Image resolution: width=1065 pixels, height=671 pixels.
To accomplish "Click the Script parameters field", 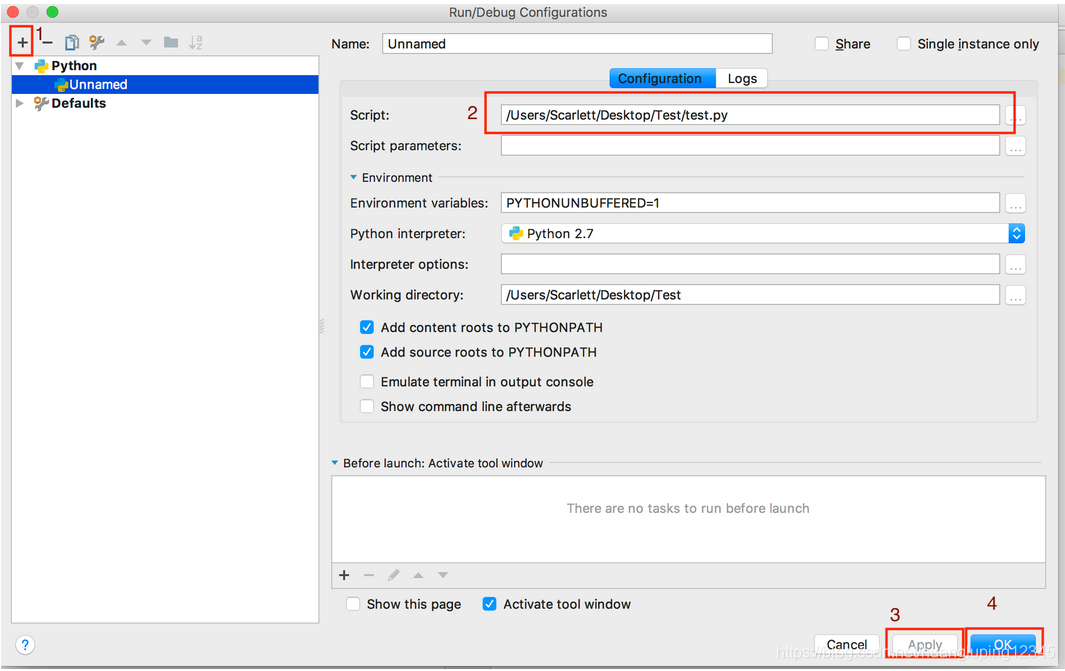I will click(750, 146).
